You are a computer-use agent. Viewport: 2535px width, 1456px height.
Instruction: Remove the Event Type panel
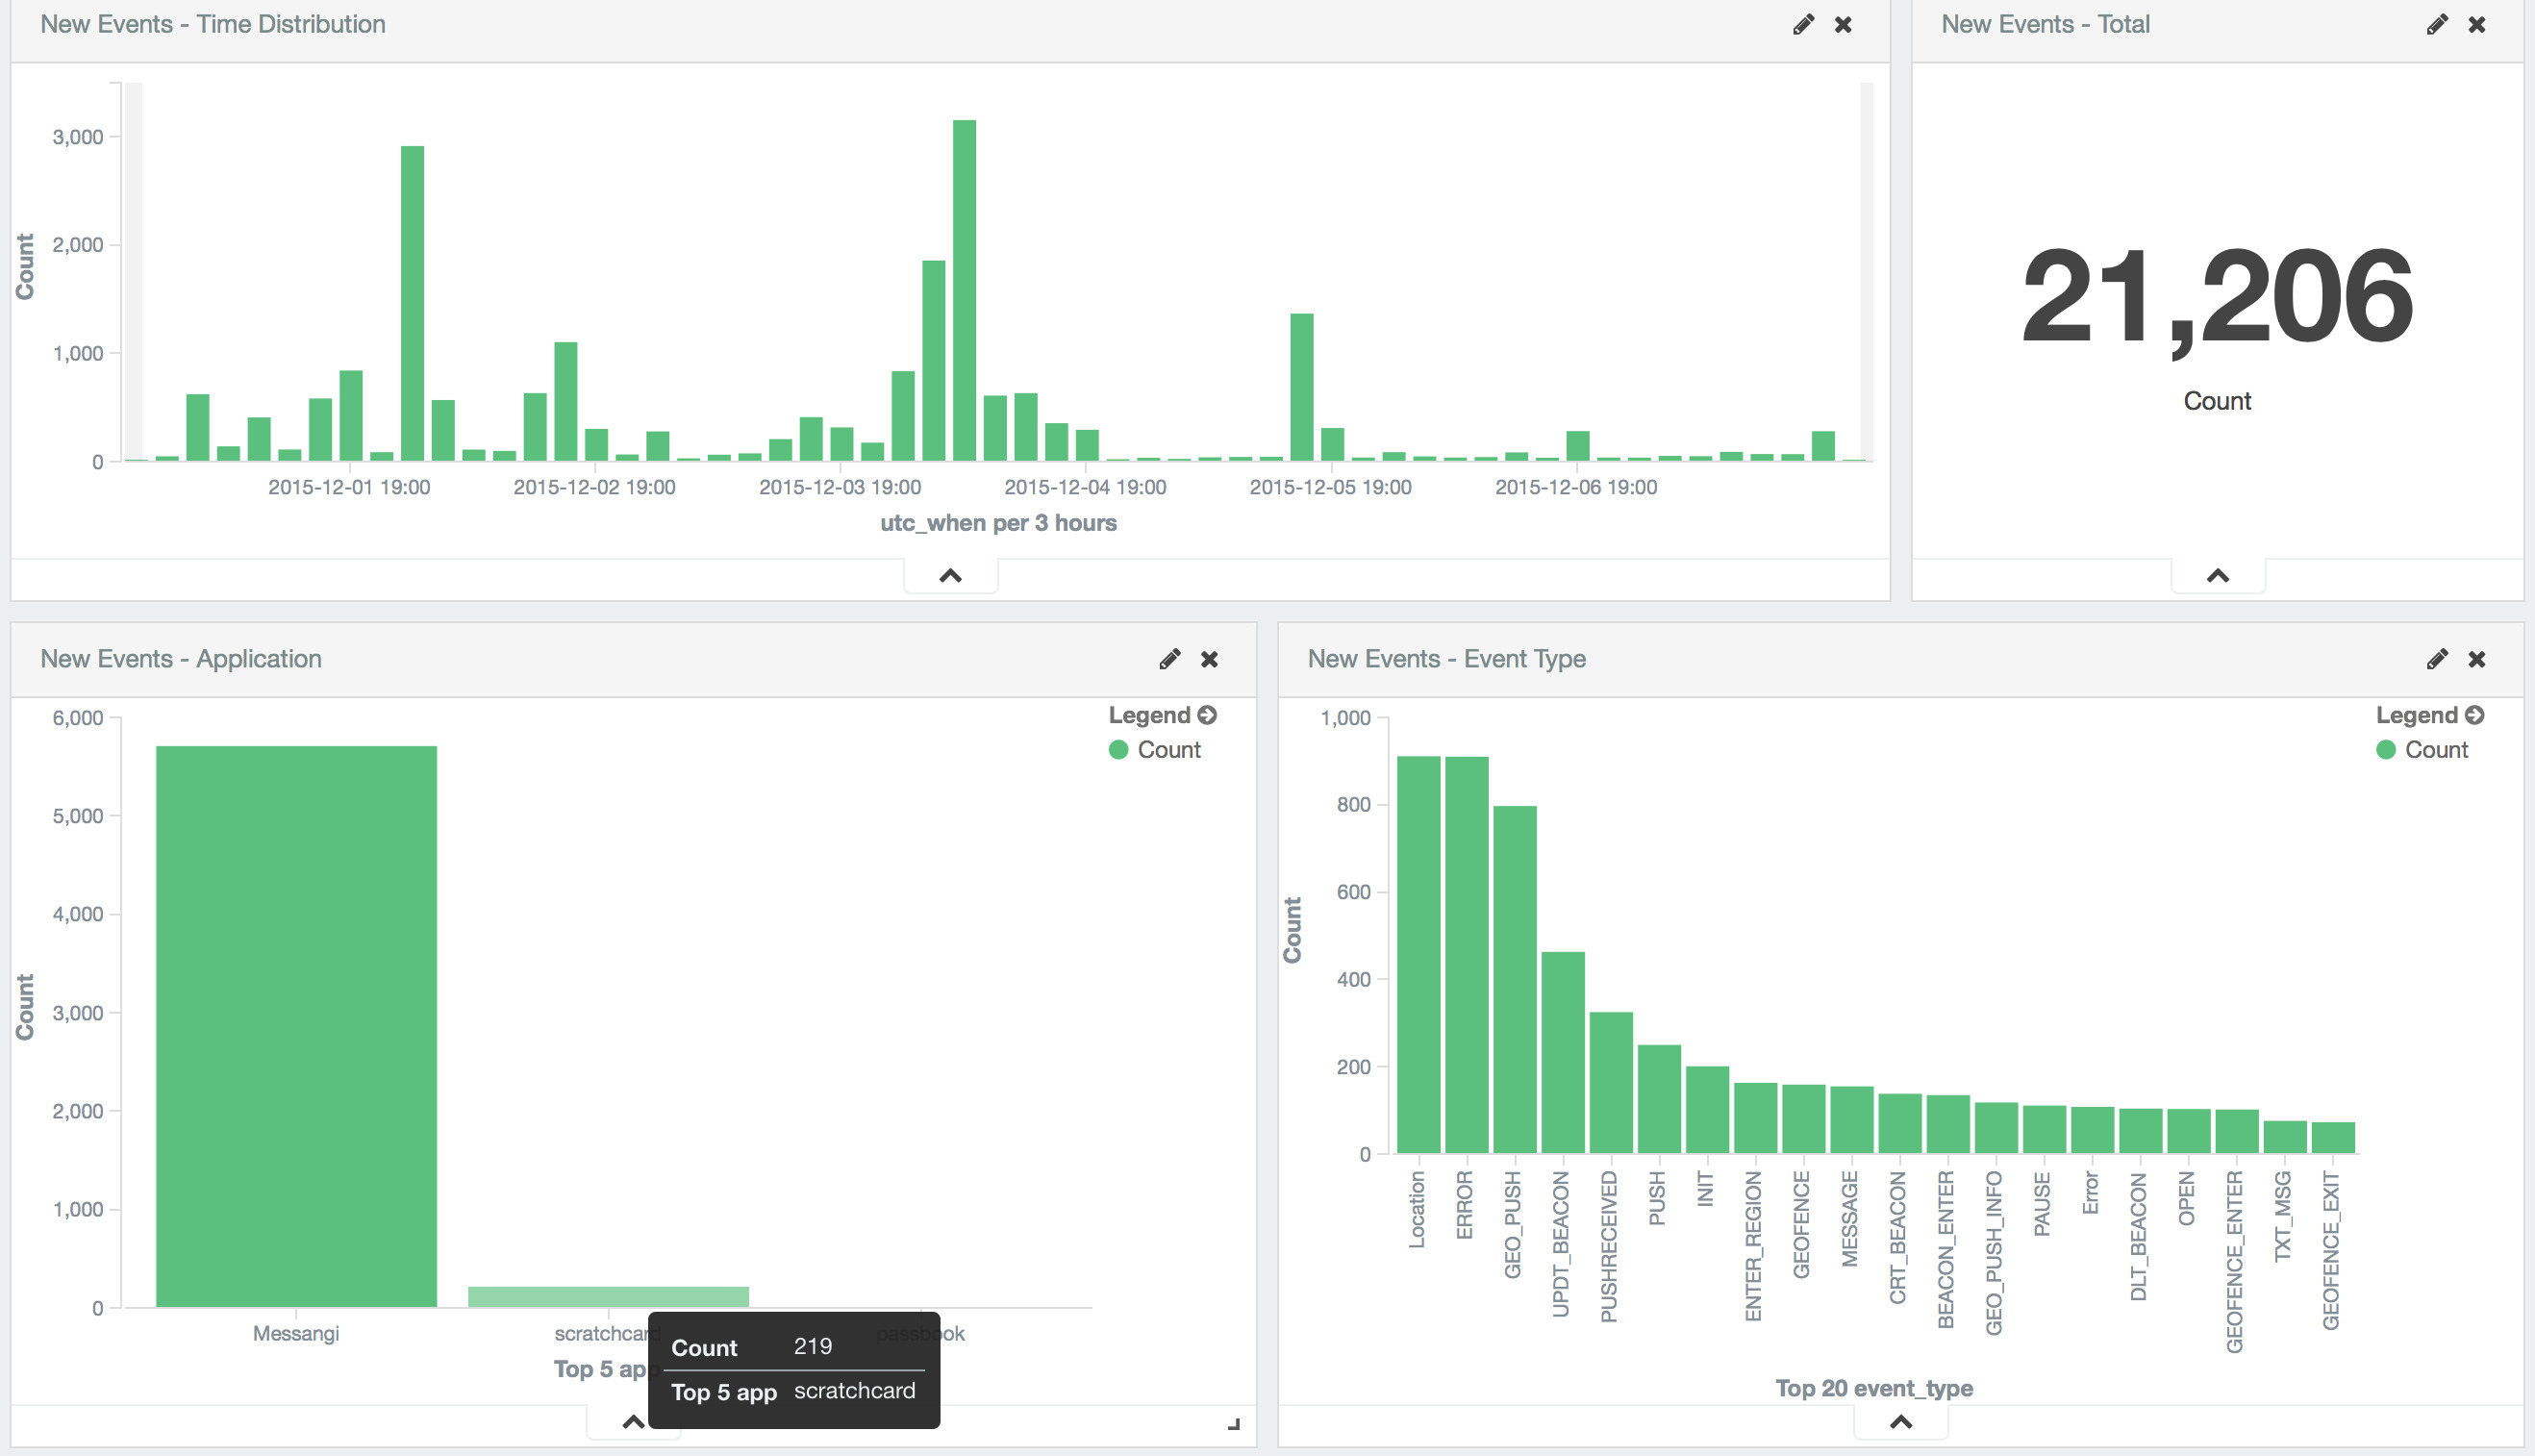2477,659
